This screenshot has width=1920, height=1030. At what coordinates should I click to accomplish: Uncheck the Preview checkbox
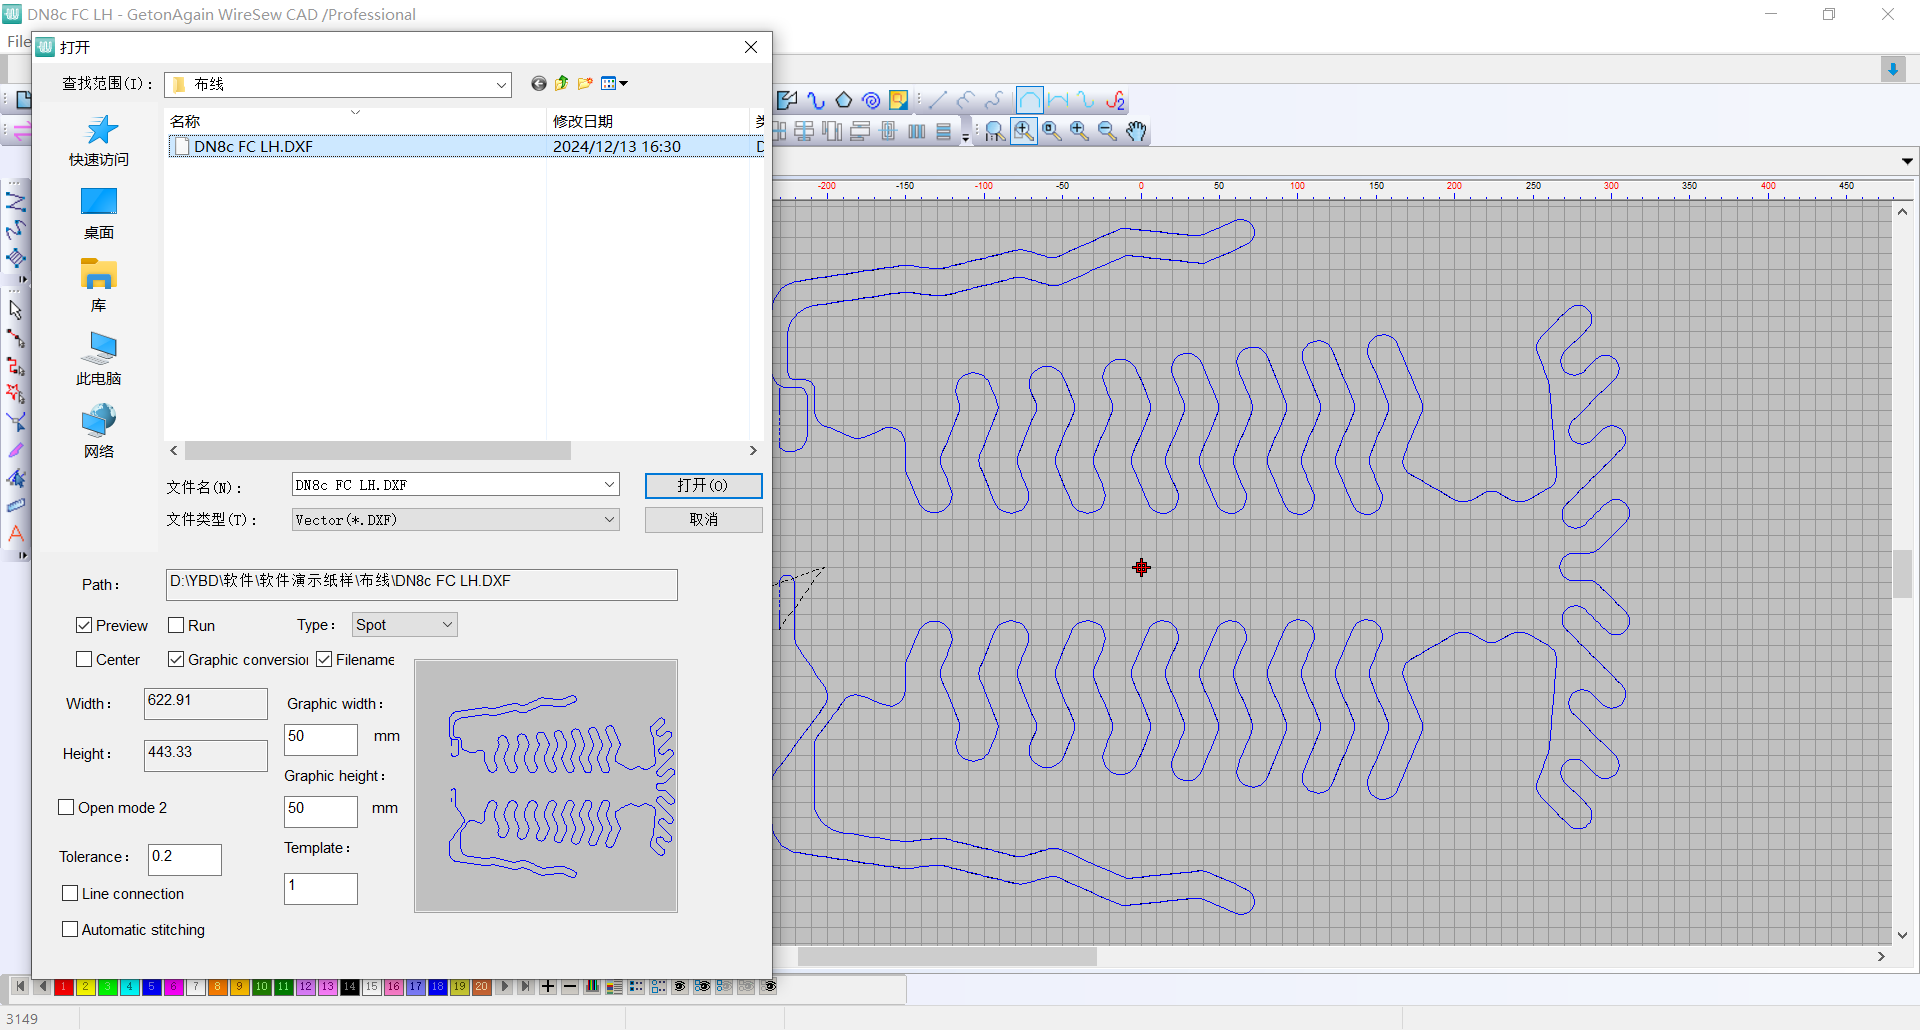click(x=84, y=626)
